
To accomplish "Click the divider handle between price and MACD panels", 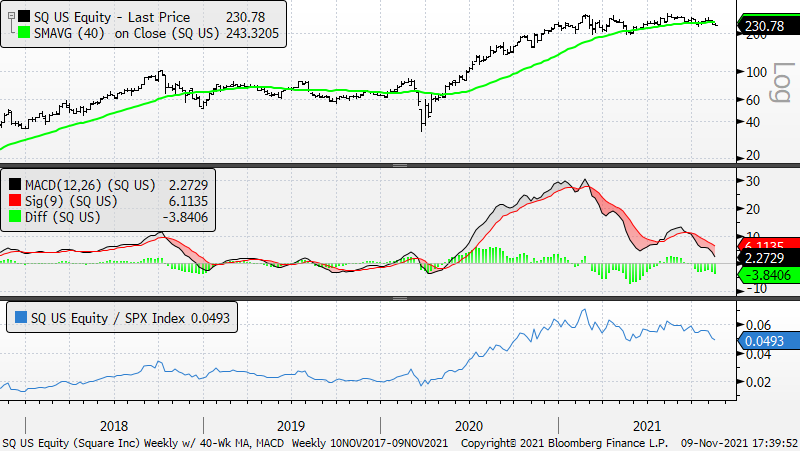I will click(400, 165).
